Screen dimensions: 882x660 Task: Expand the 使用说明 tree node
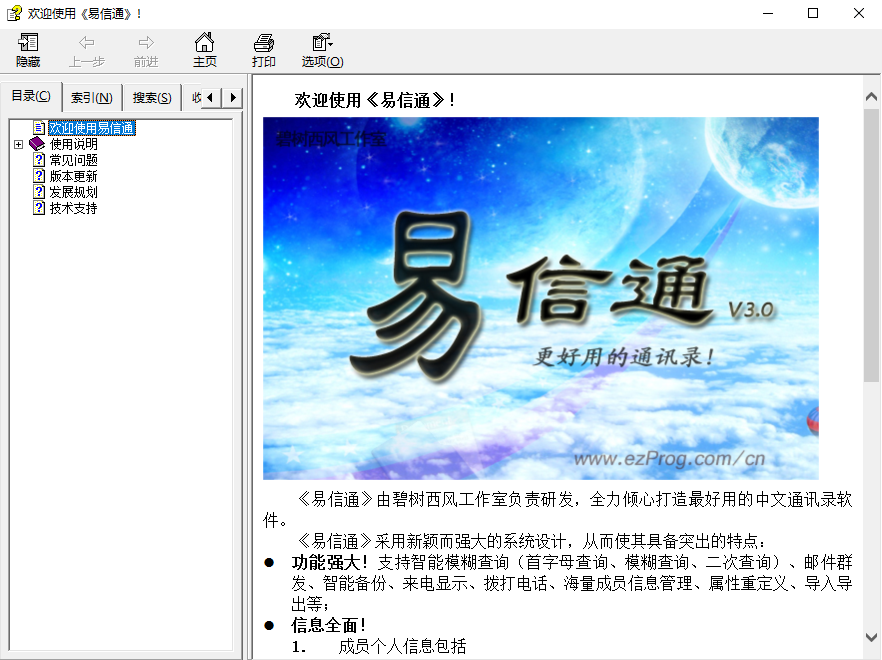click(19, 145)
